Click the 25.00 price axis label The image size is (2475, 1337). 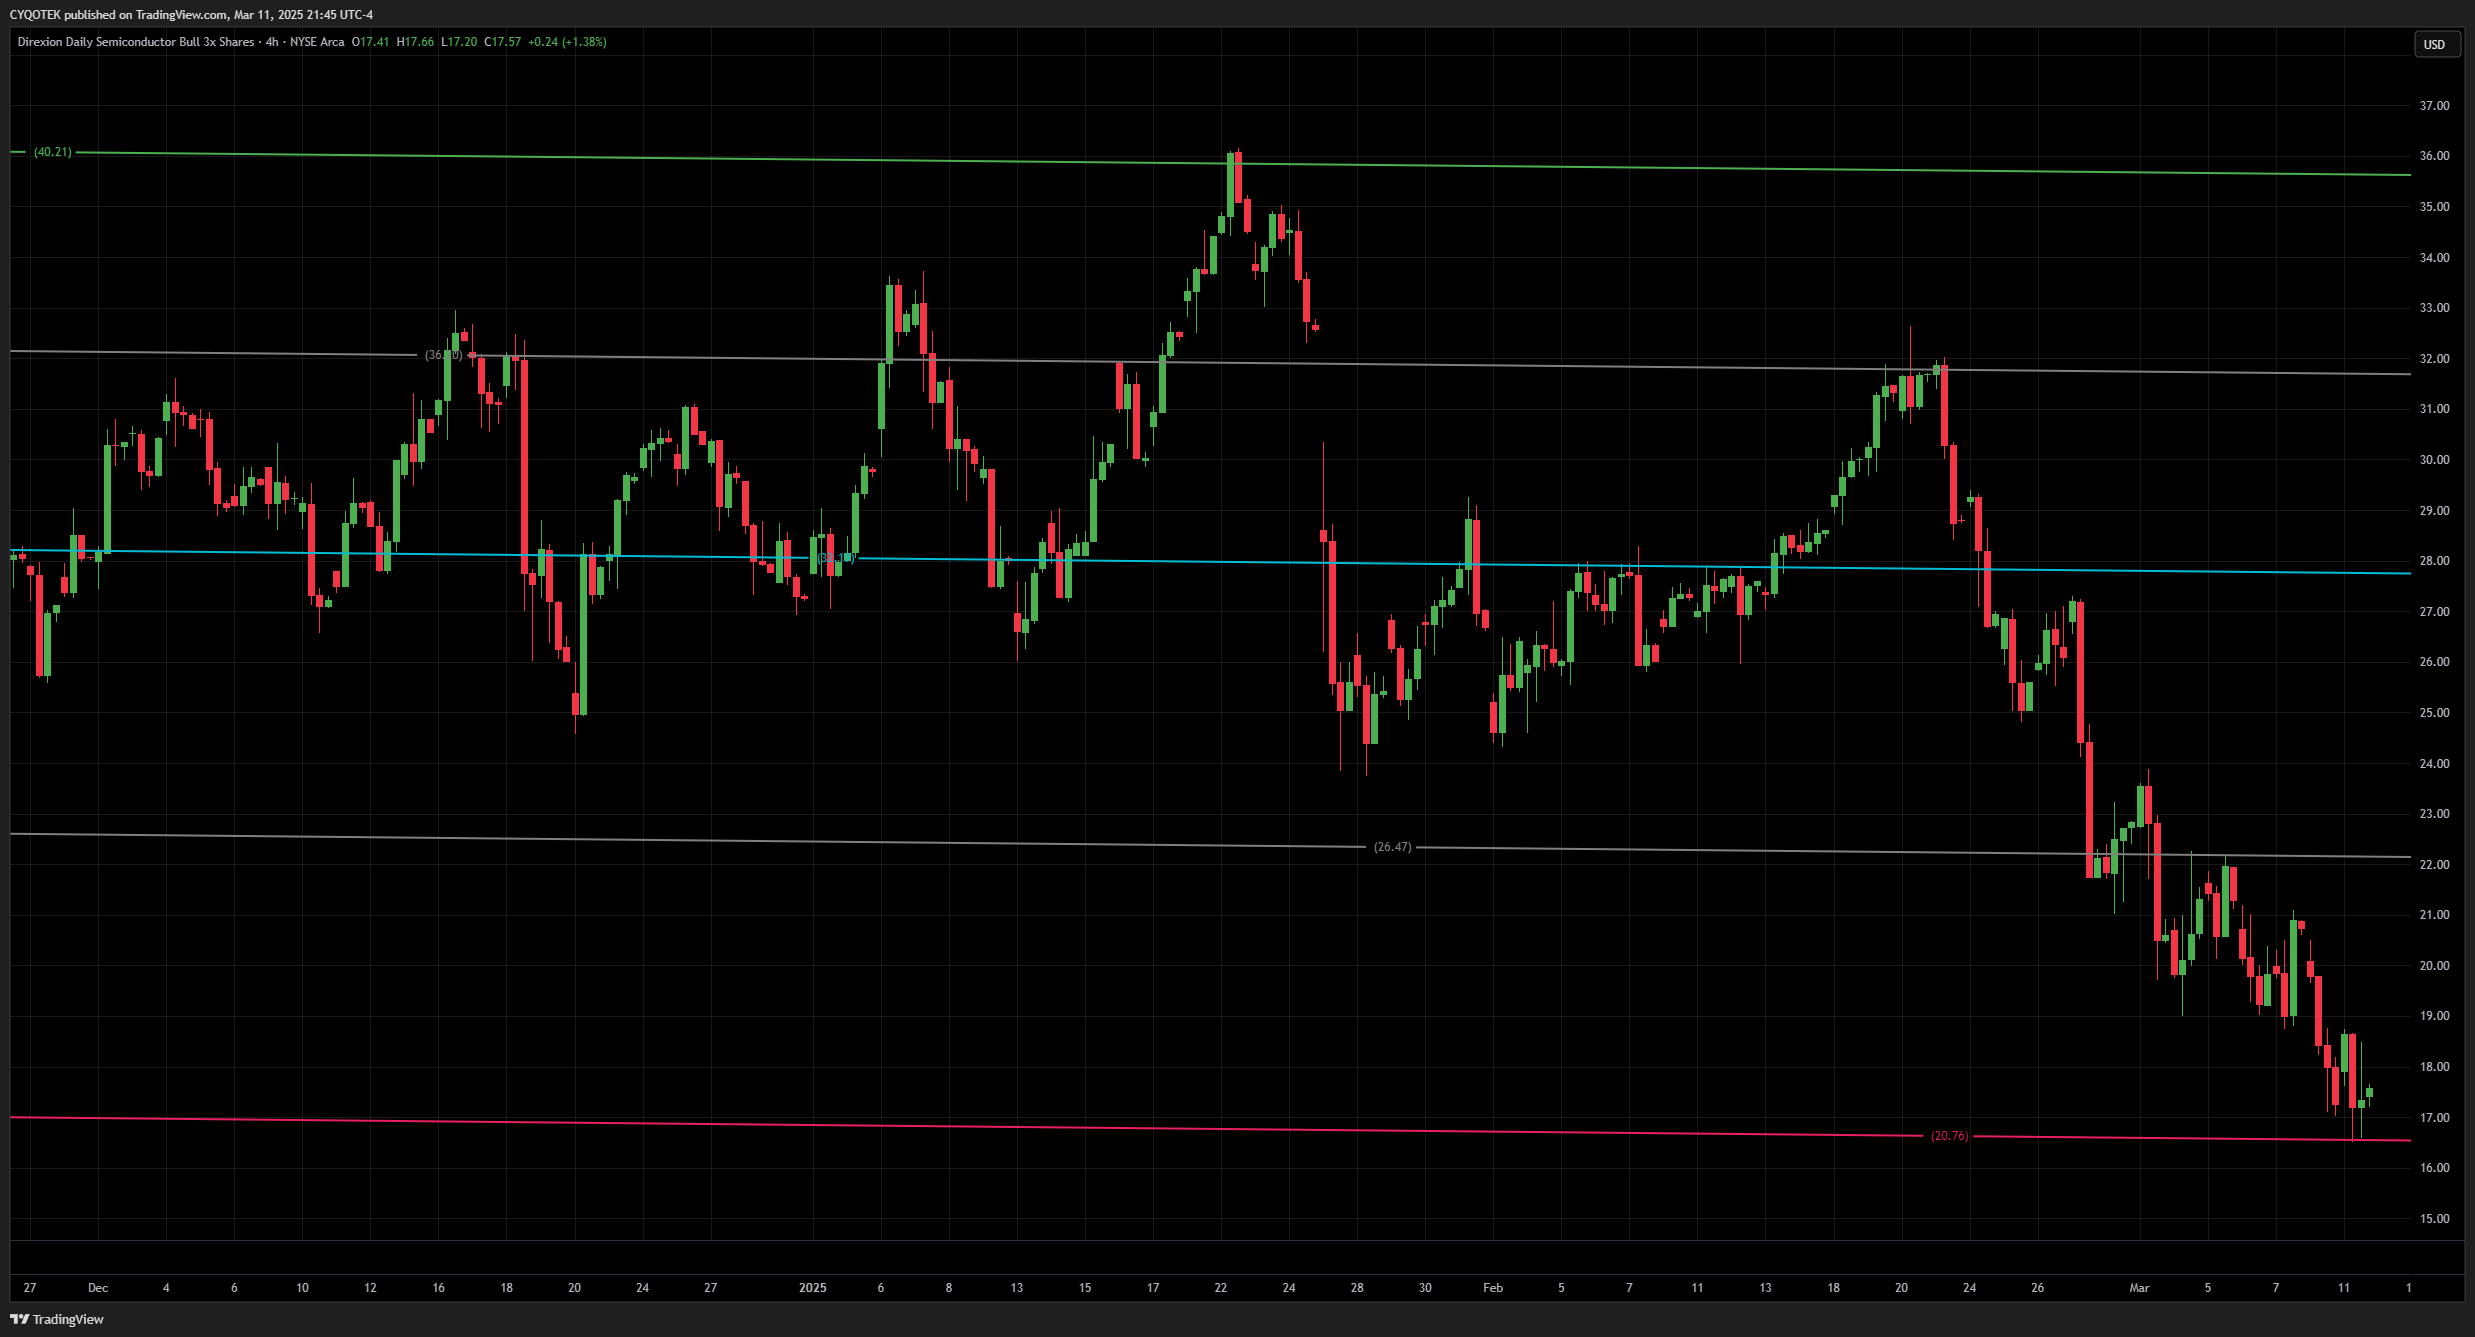2434,713
